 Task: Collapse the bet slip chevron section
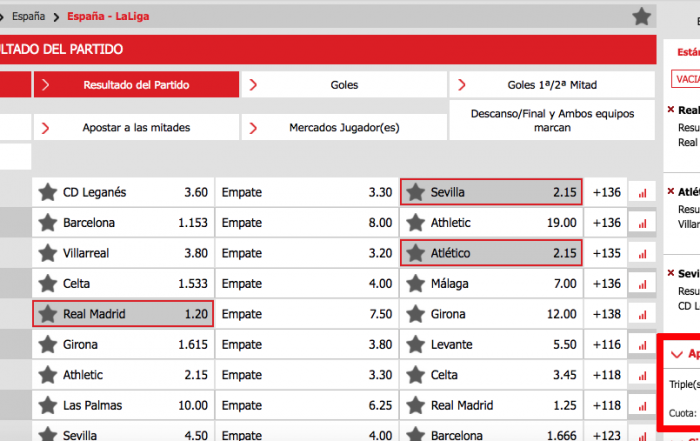click(x=677, y=354)
